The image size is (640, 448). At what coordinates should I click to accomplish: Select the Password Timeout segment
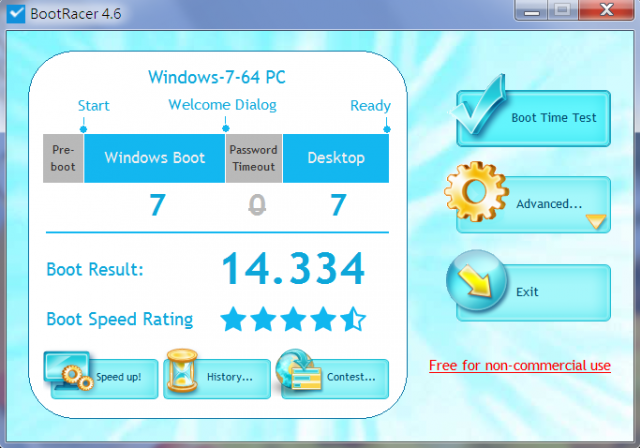253,158
